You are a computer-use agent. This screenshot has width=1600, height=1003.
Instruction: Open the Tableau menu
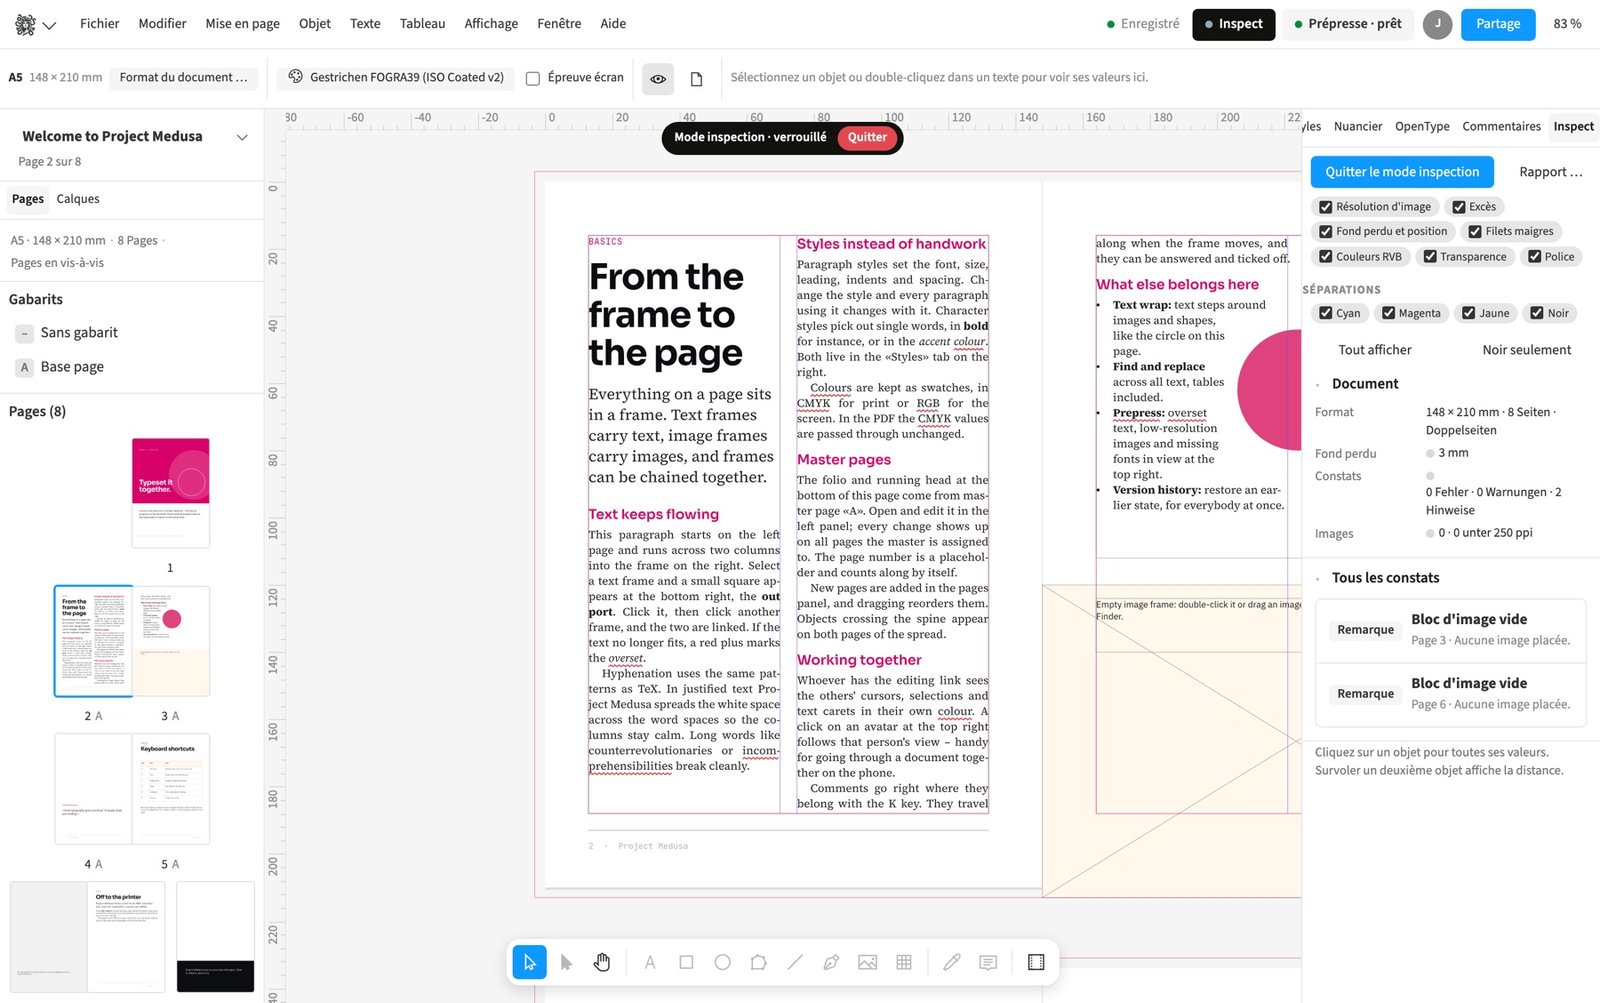[423, 24]
